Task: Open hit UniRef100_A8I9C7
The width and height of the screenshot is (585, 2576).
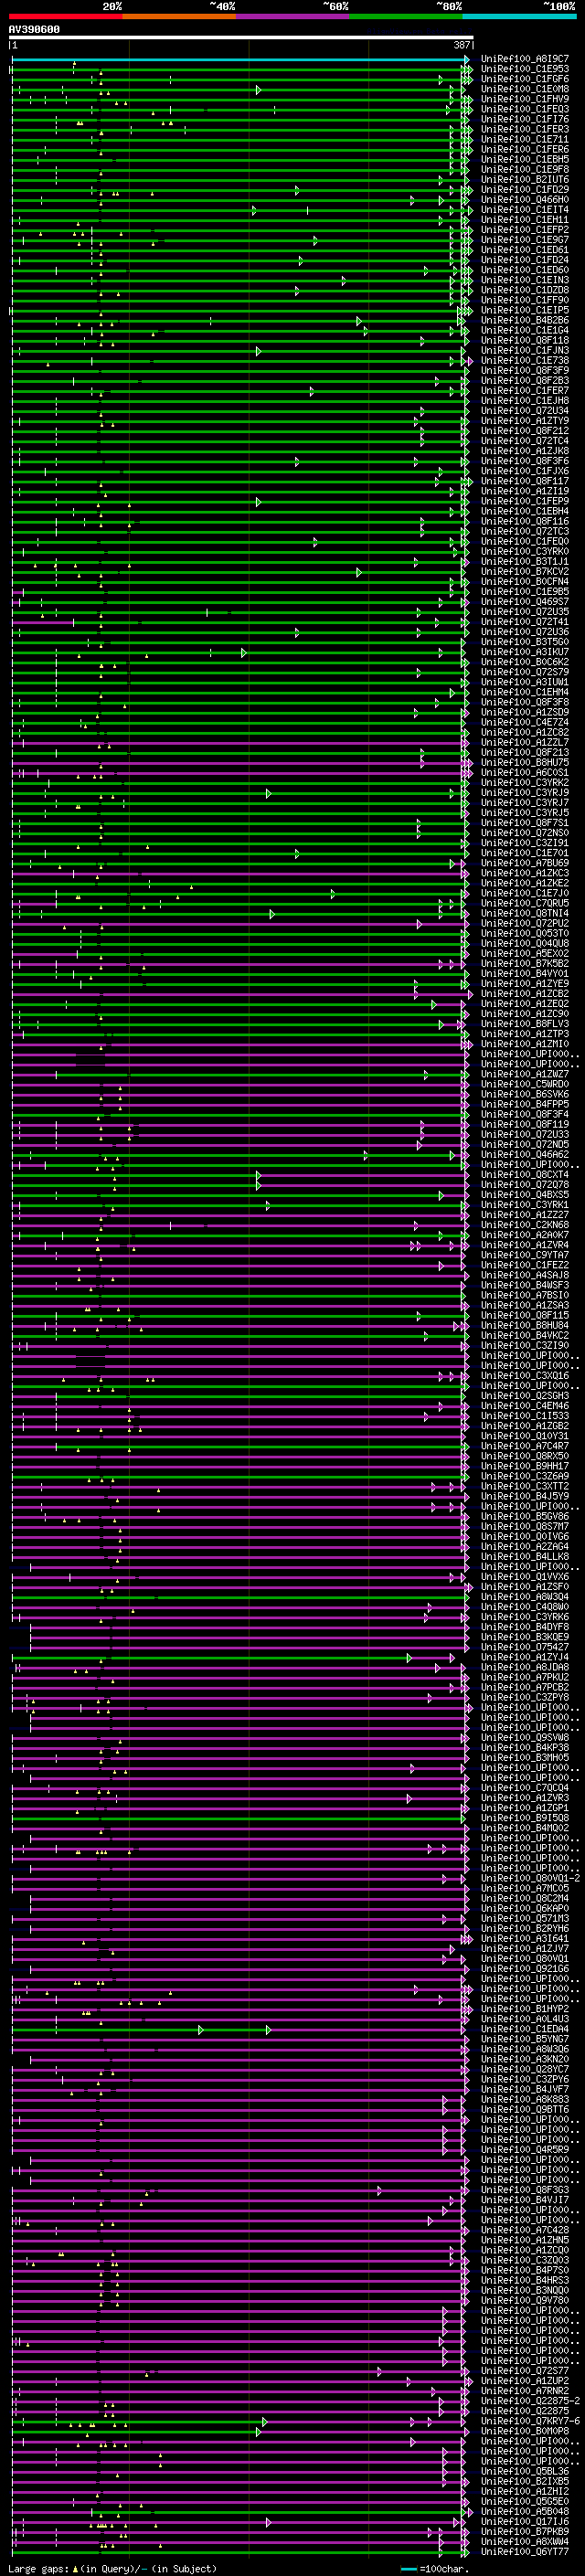Action: coord(525,59)
